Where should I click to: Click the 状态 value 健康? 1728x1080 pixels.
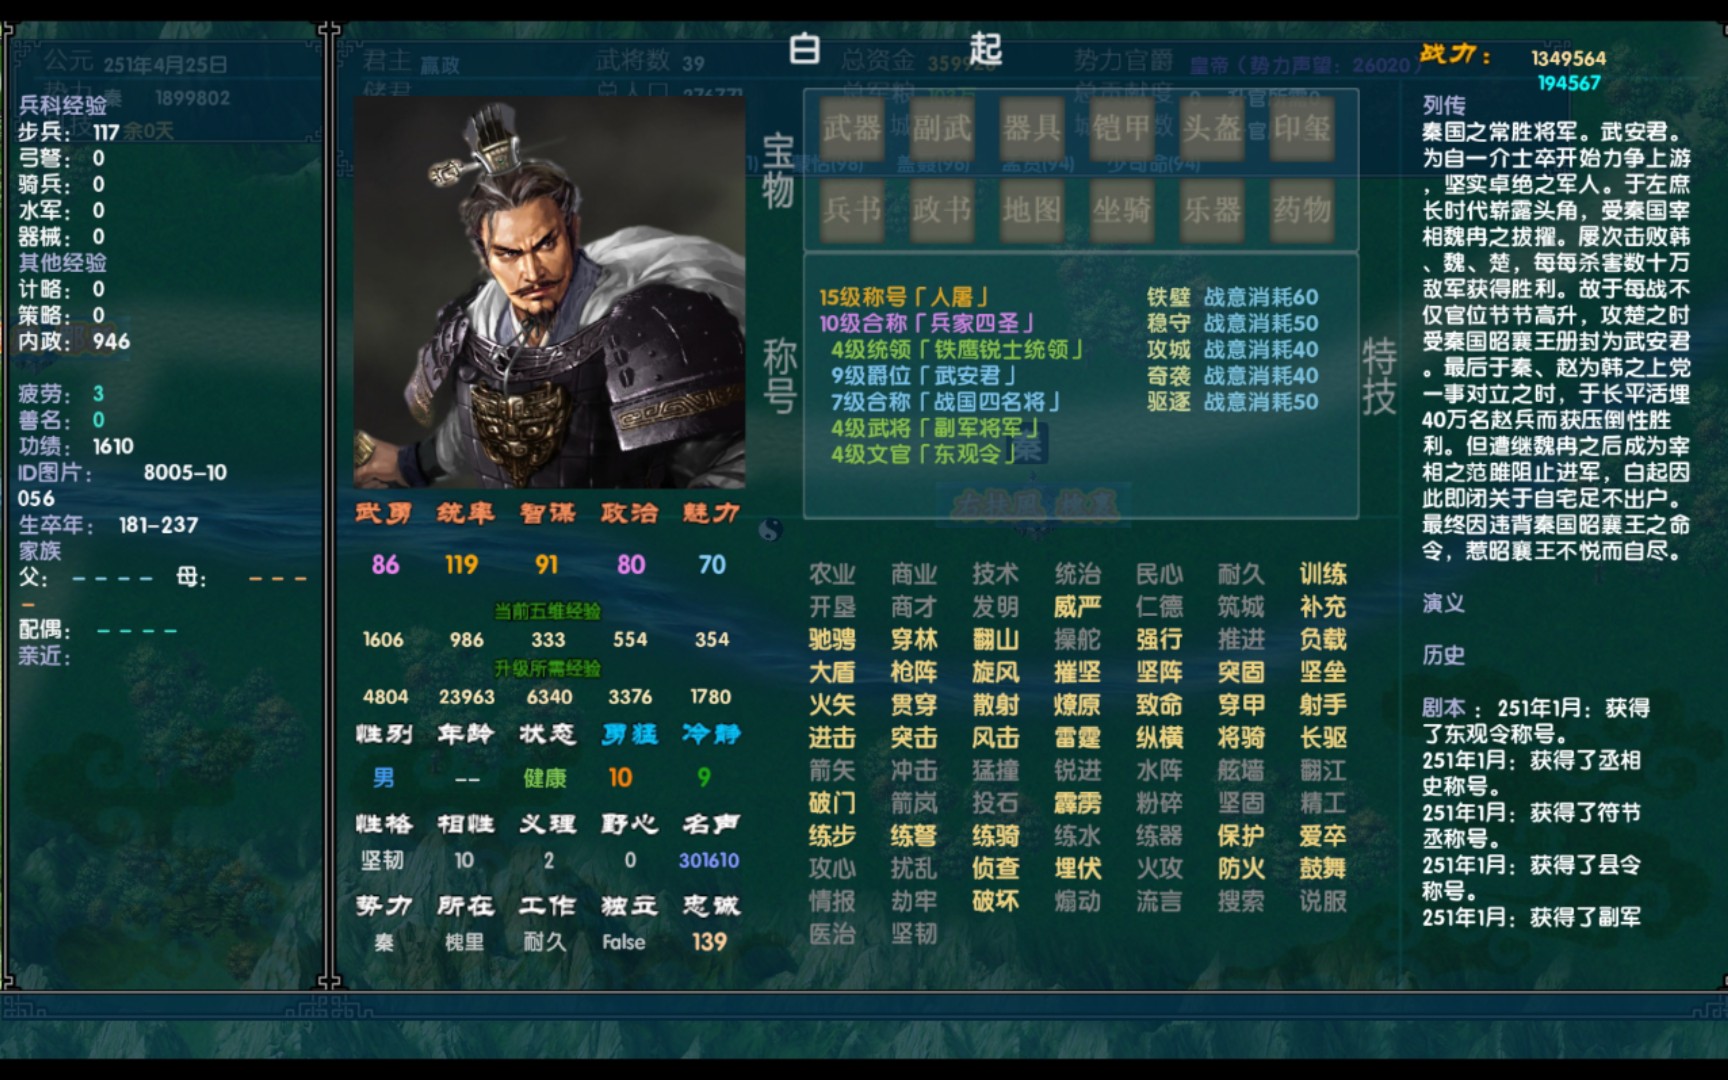point(545,778)
